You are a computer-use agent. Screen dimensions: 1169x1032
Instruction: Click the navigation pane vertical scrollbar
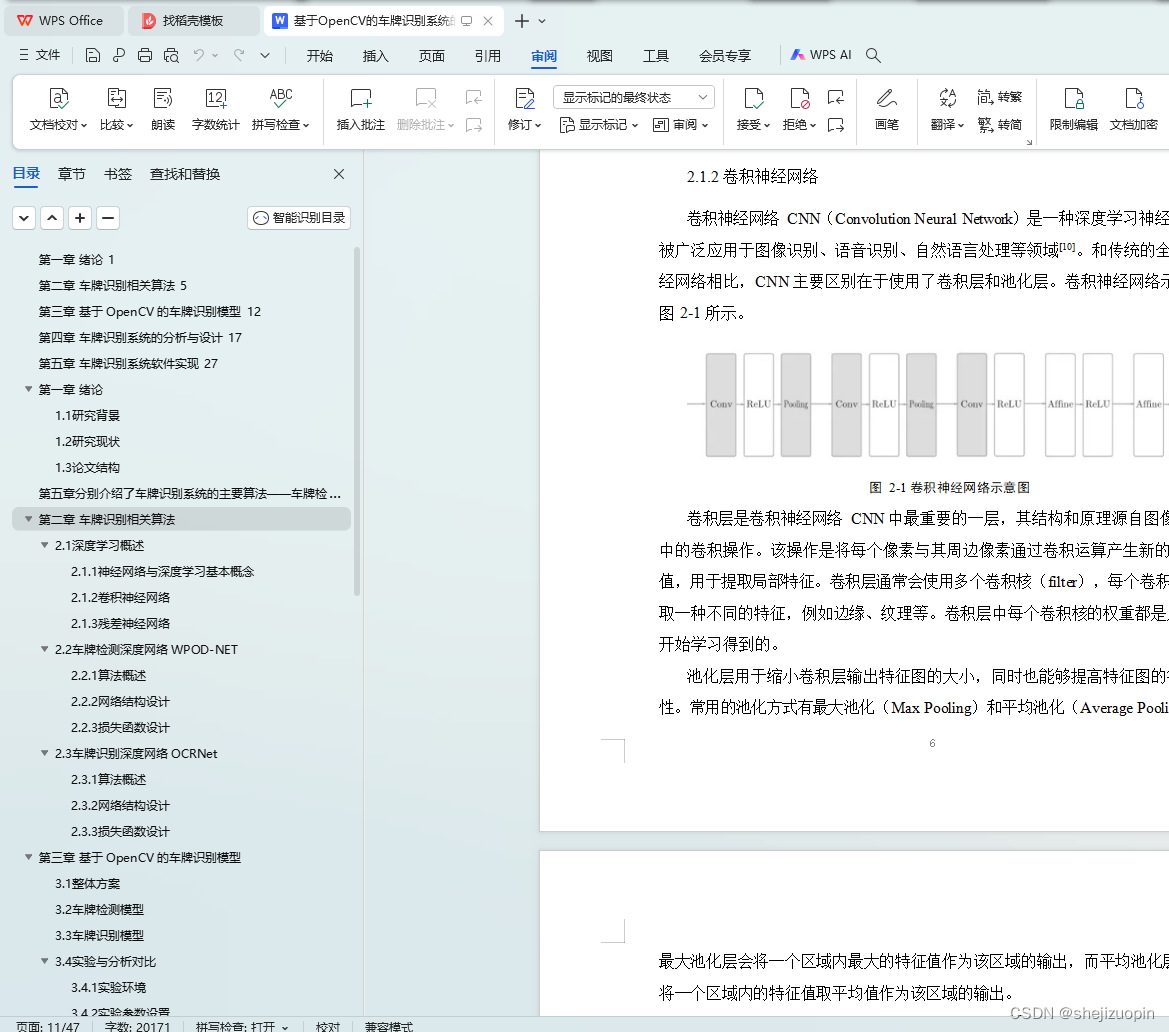[x=357, y=421]
